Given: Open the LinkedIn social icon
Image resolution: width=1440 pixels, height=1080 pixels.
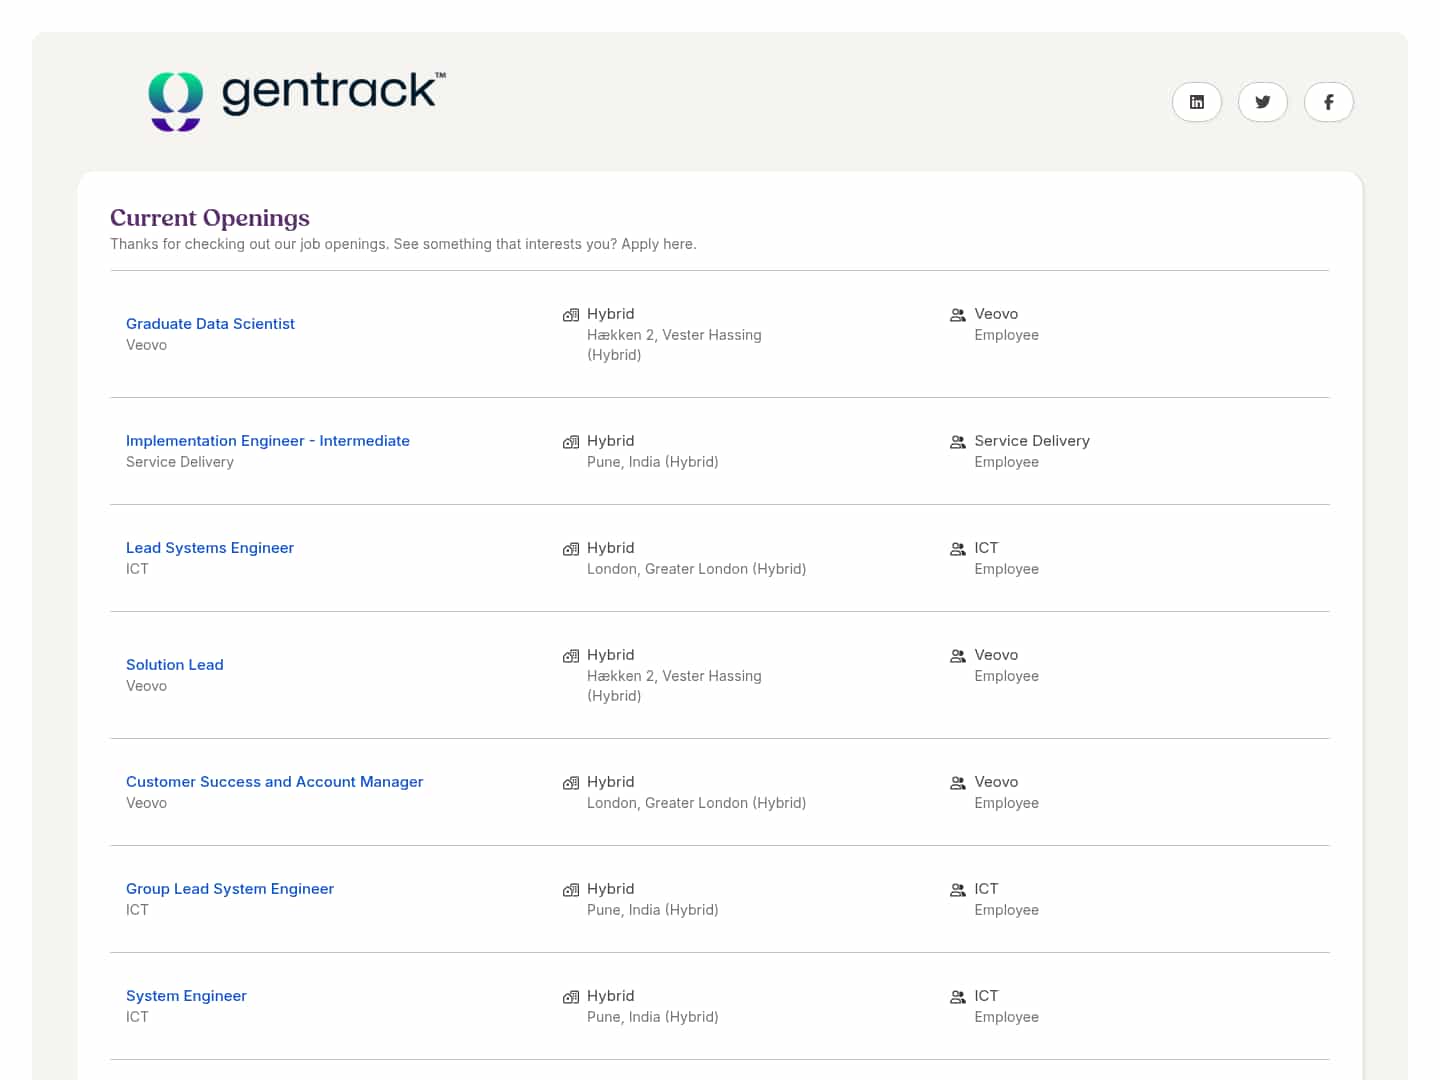Looking at the screenshot, I should (1196, 102).
